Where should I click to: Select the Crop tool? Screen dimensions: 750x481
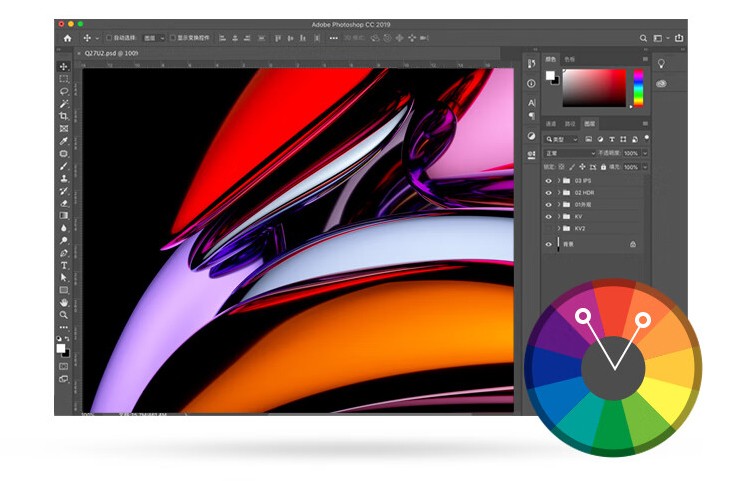64,116
